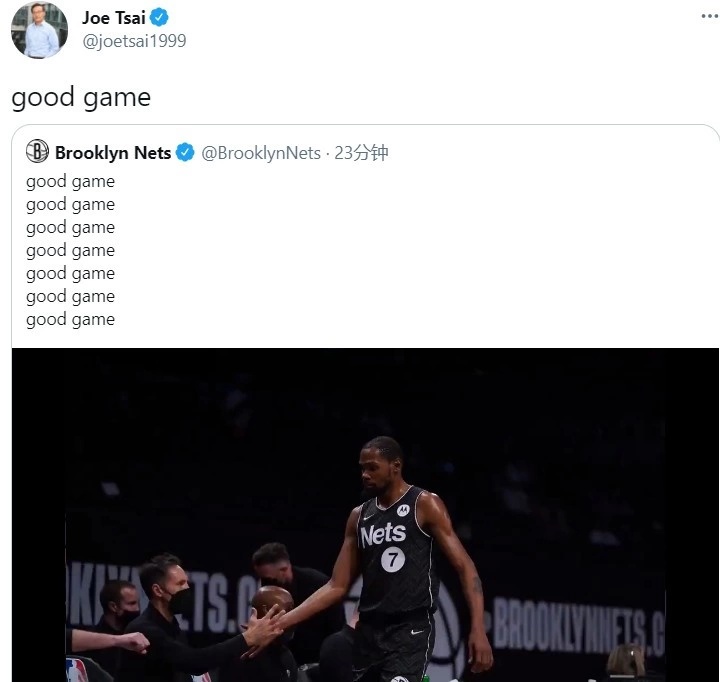Visit the @joetsai1999 handle
720x682 pixels.
click(134, 41)
